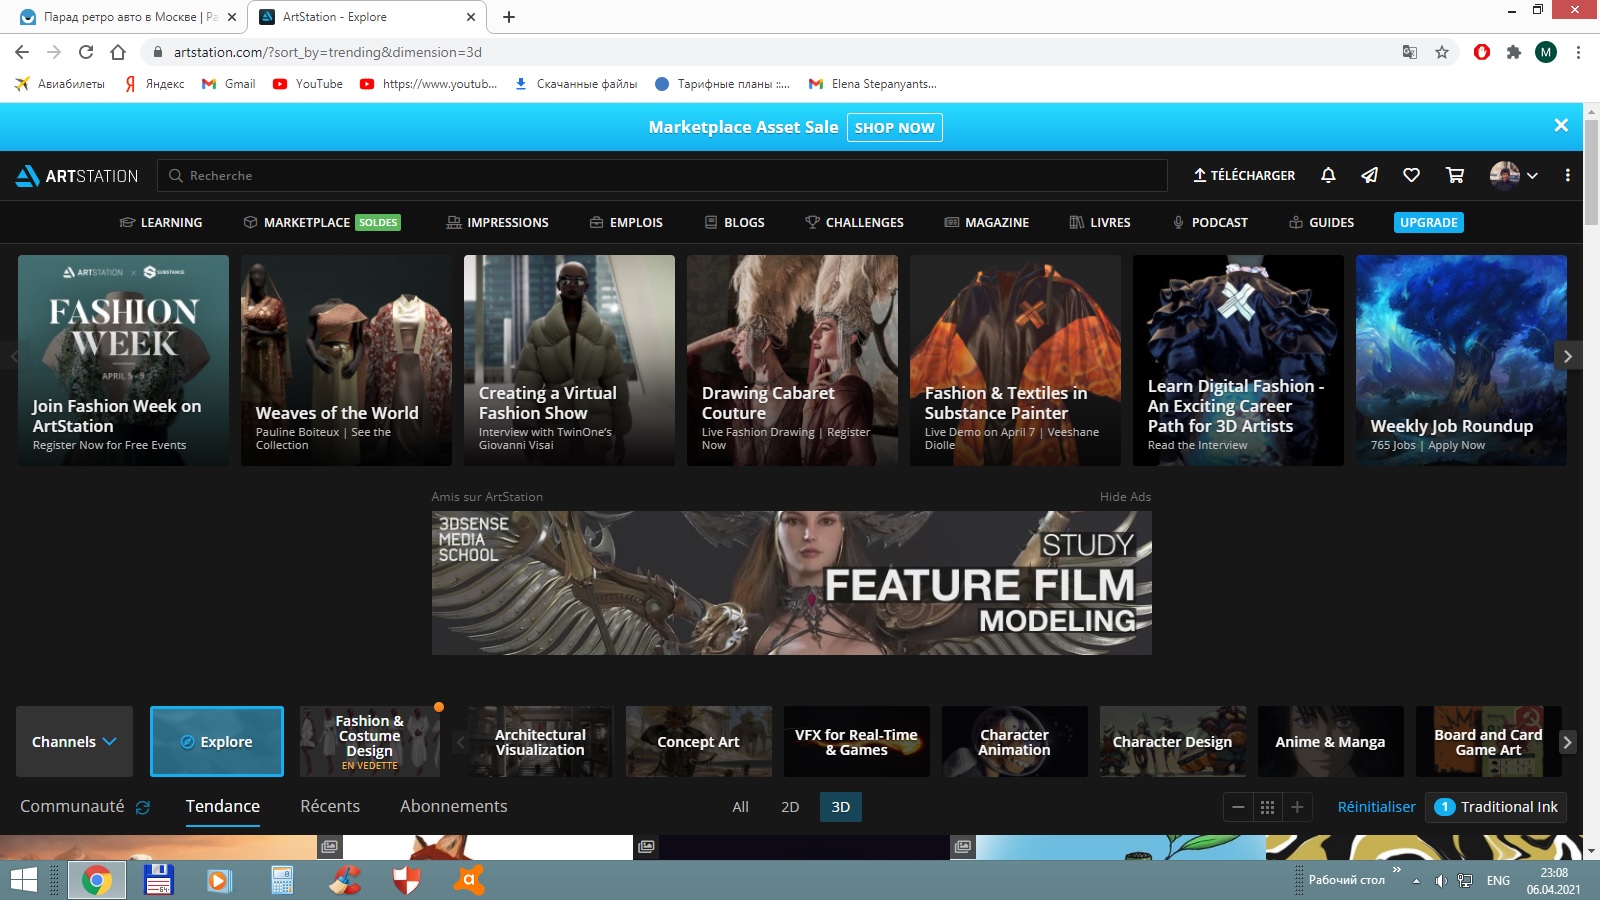The width and height of the screenshot is (1600, 900).
Task: Click the ArtStation logo
Action: click(x=77, y=176)
